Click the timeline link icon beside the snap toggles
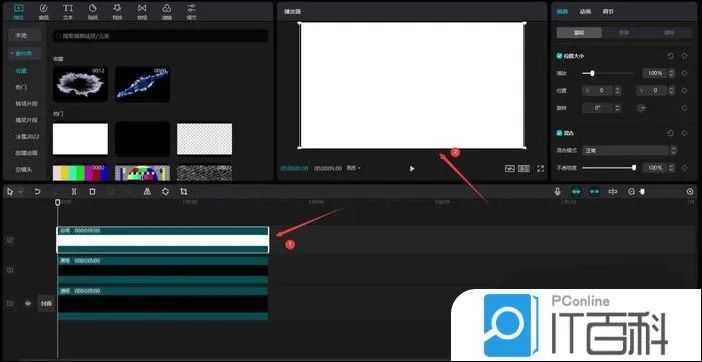702x362 pixels. tap(613, 192)
